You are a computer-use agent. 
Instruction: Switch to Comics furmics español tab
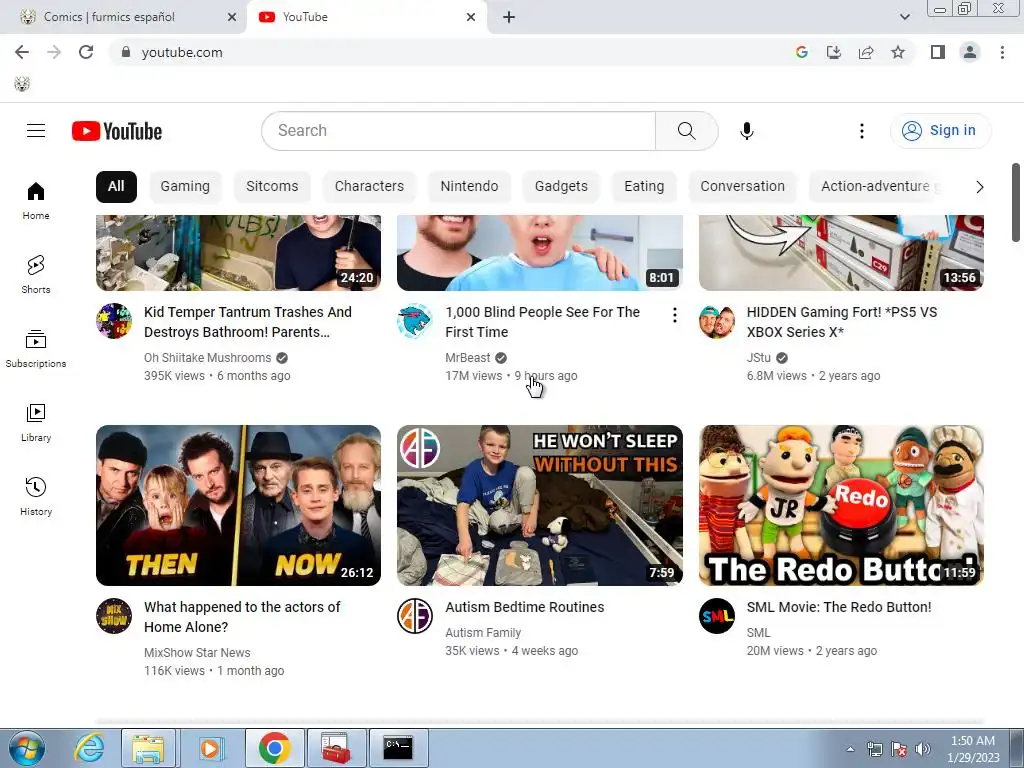[123, 17]
